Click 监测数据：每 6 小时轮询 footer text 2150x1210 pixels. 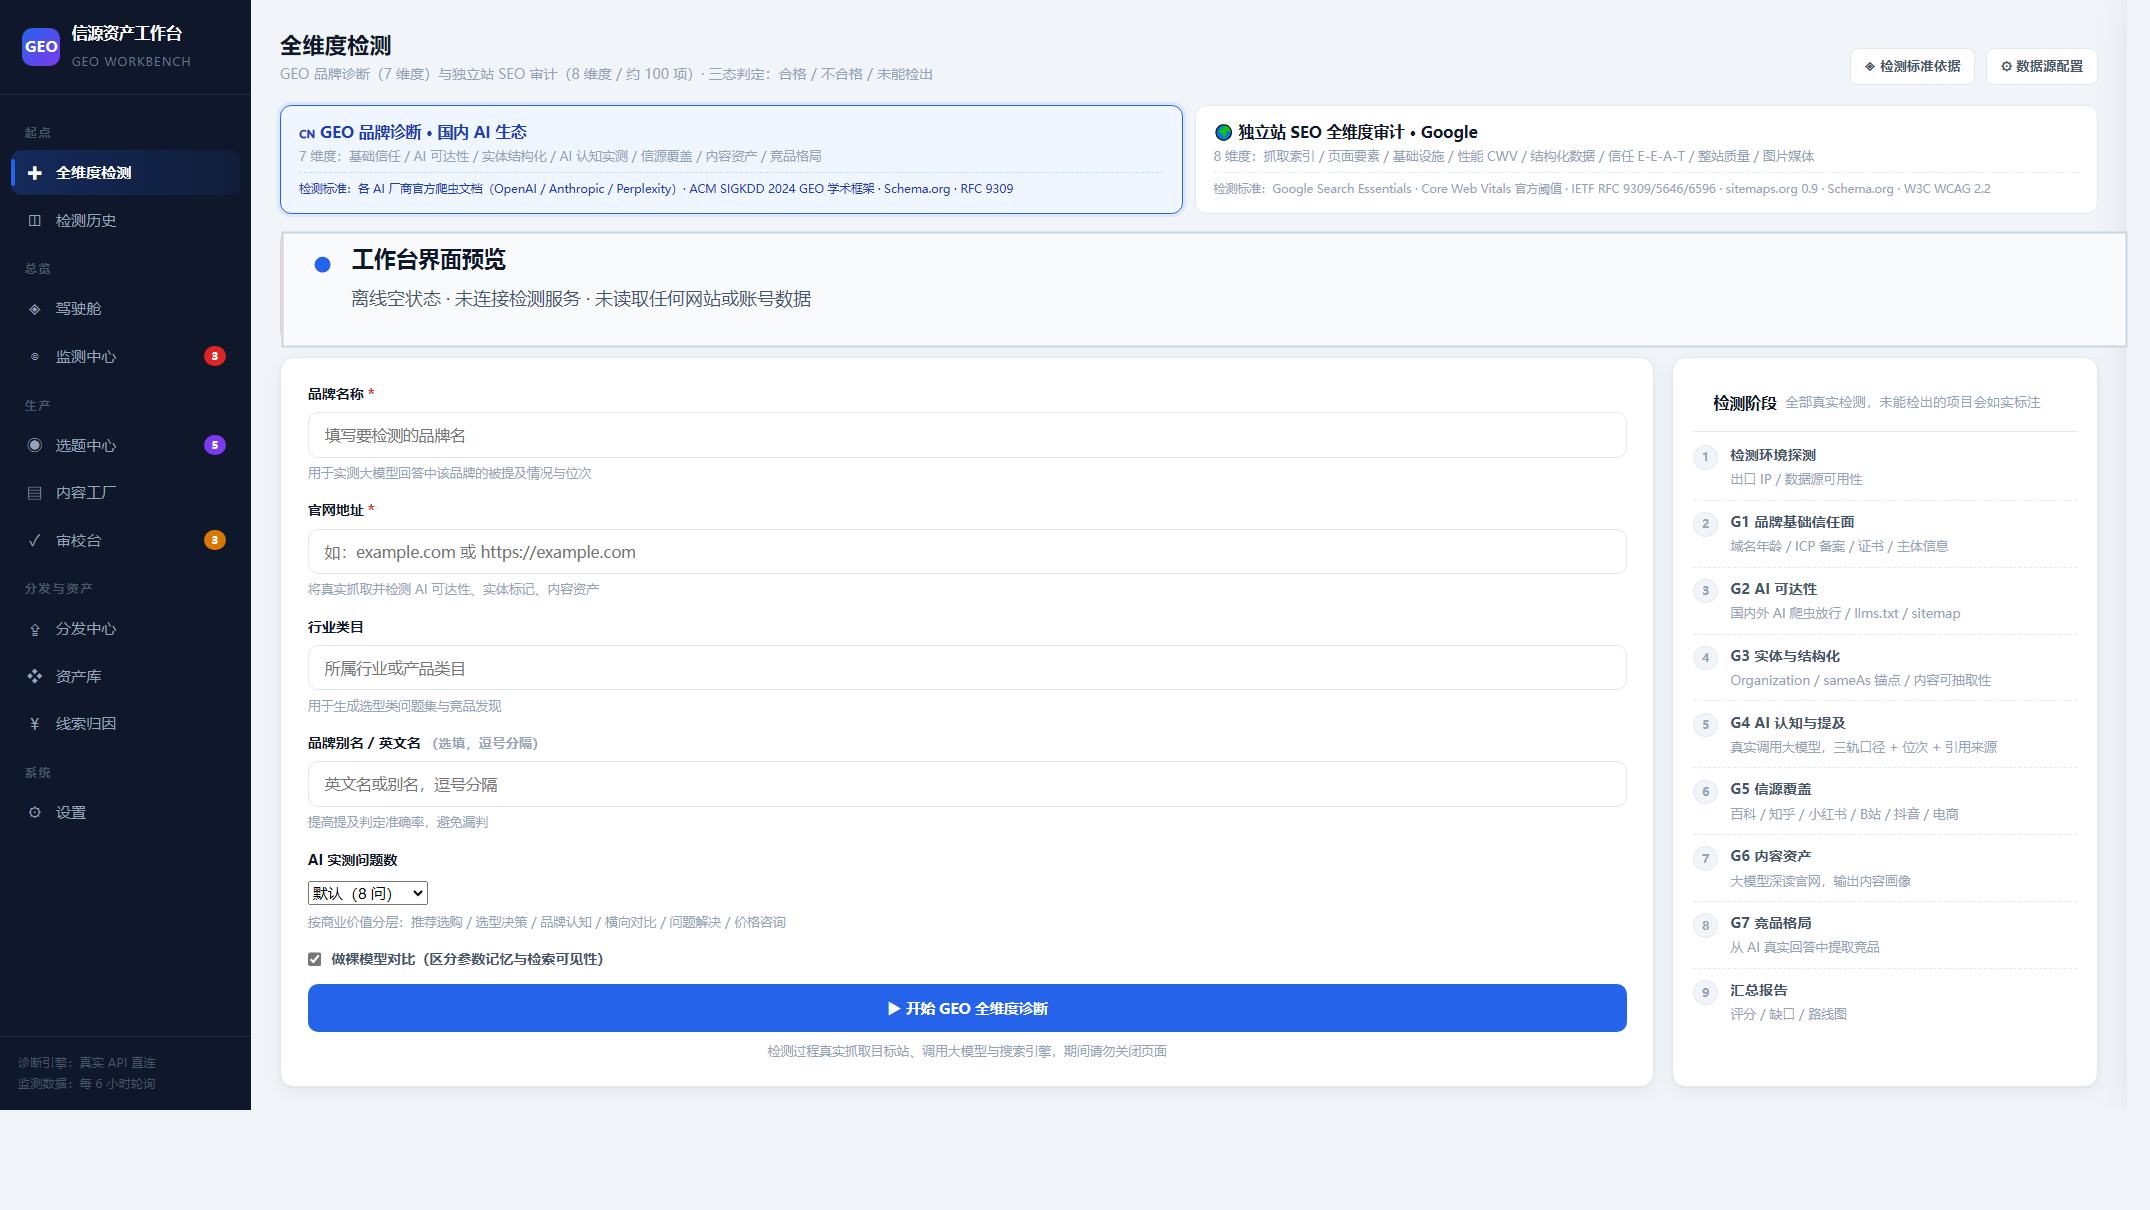[87, 1084]
